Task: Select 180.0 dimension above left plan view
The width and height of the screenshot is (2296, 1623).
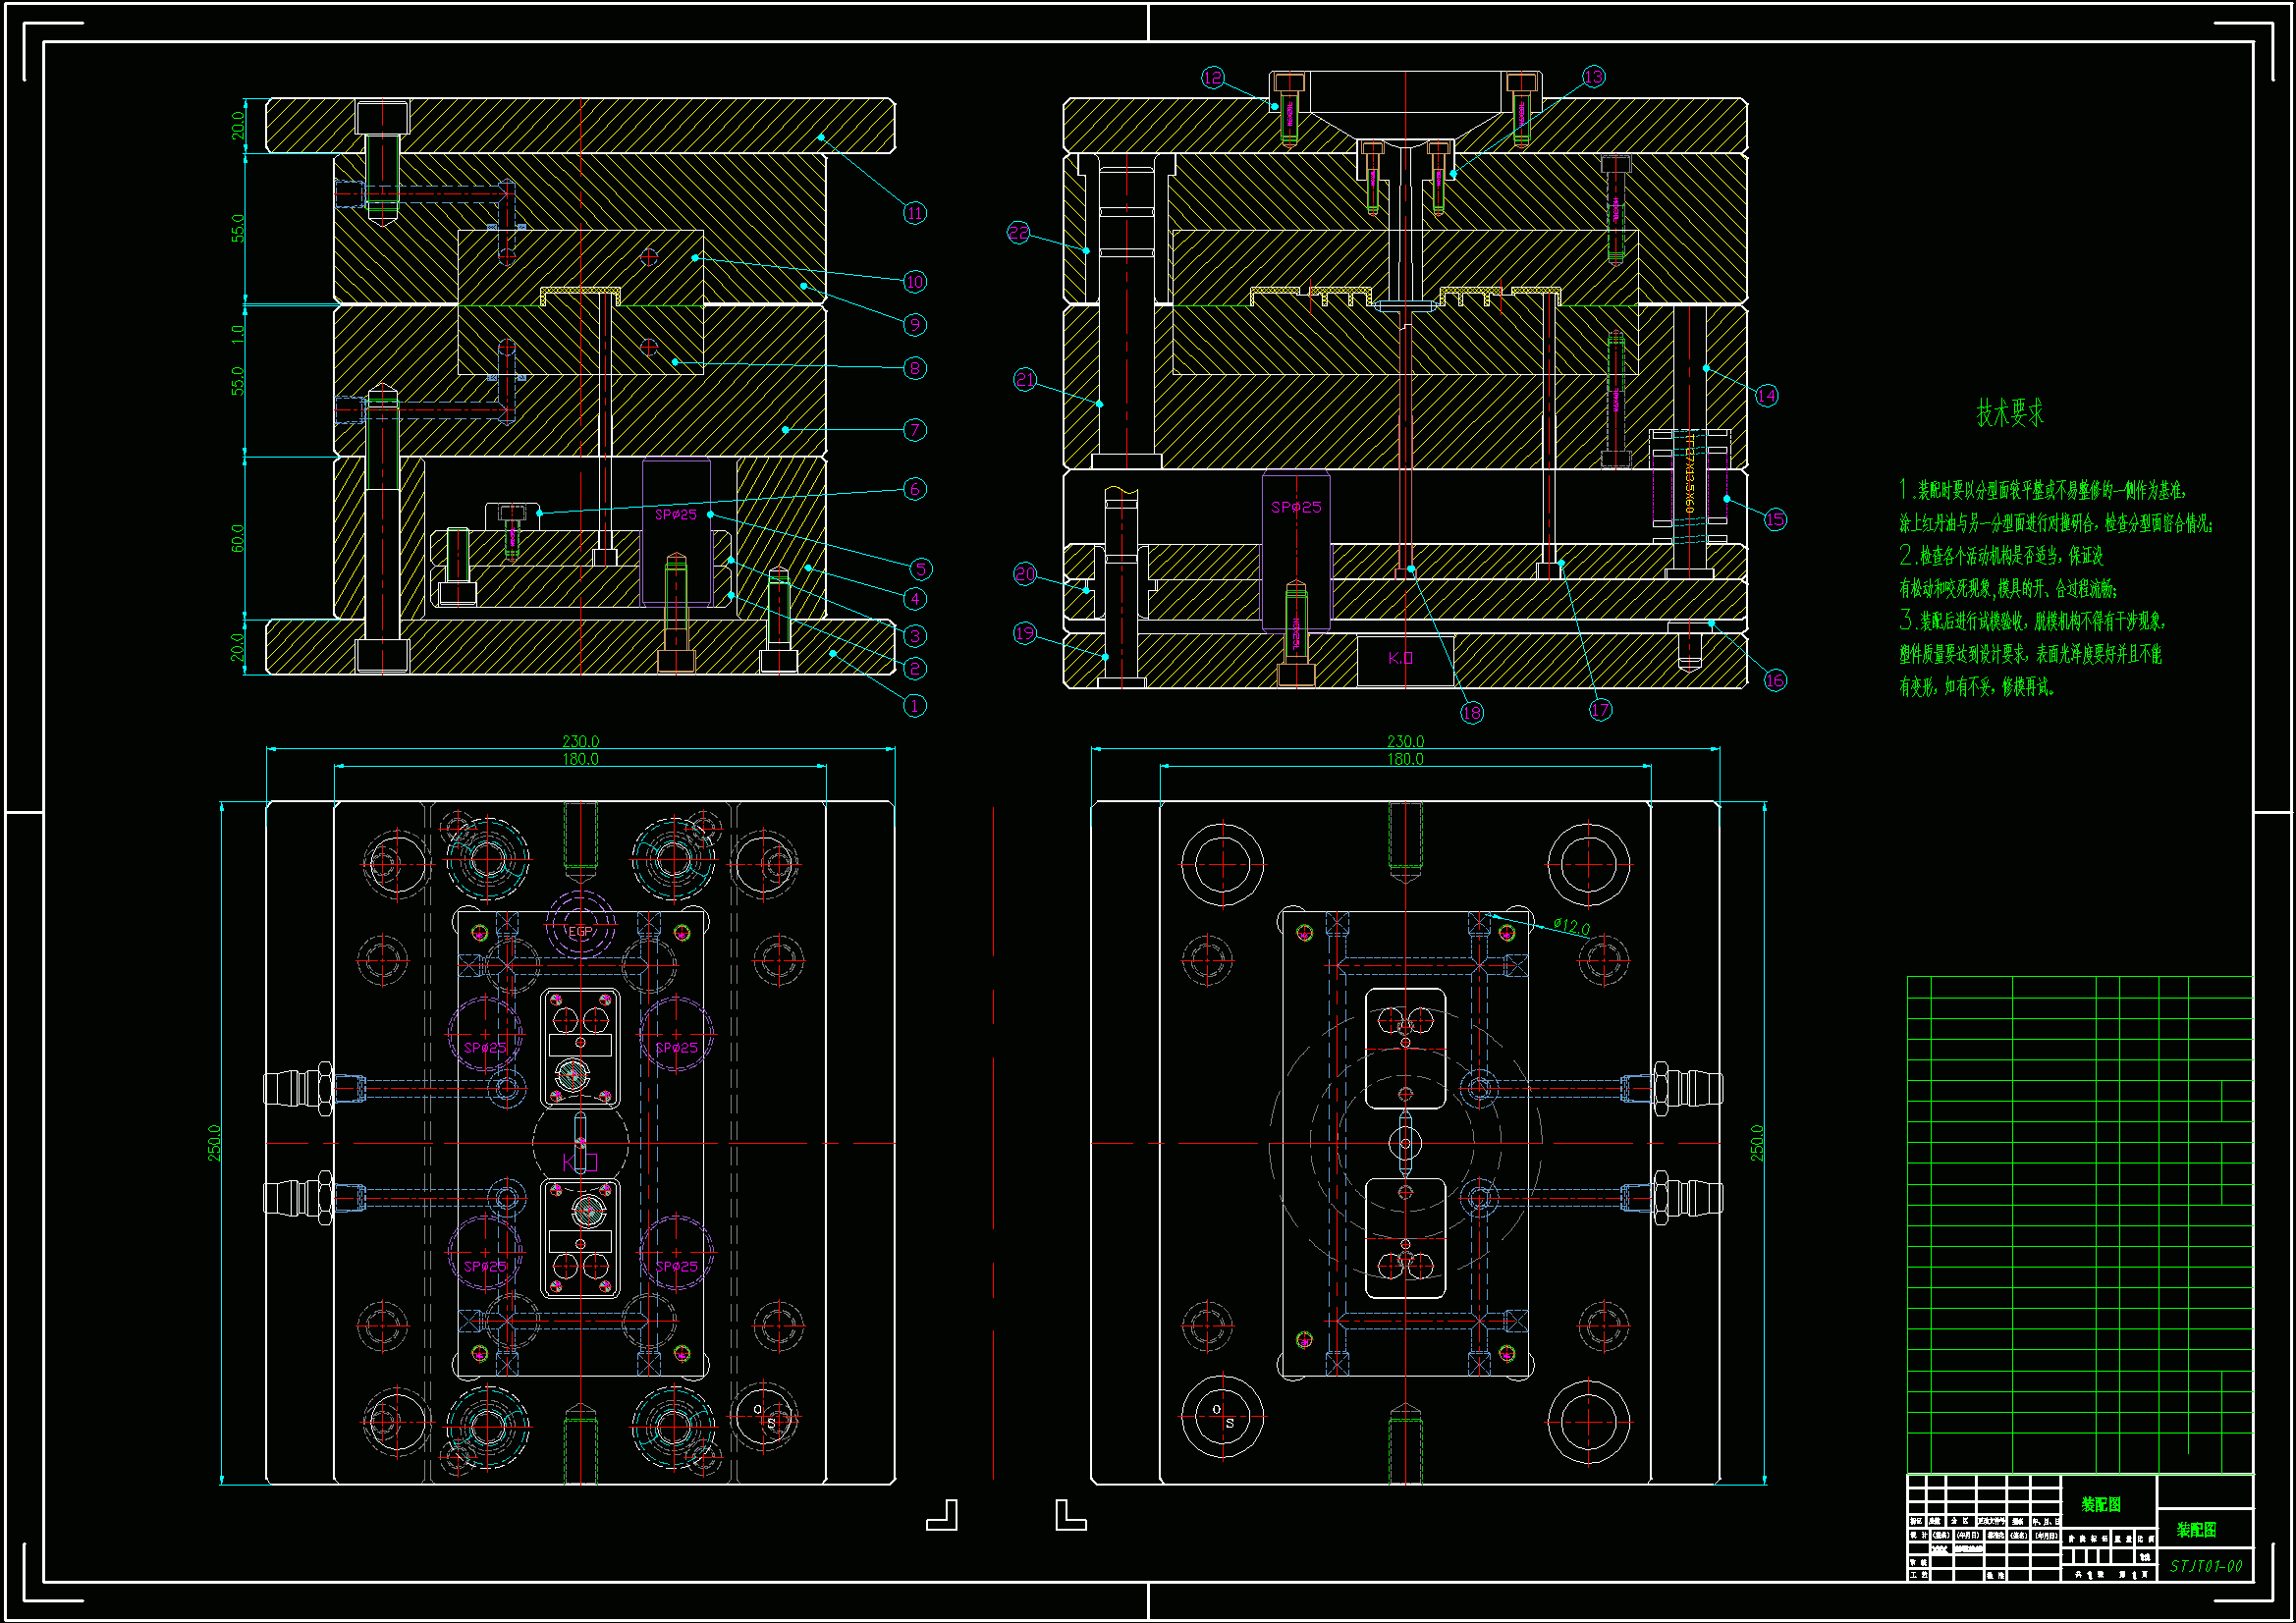Action: [x=580, y=759]
